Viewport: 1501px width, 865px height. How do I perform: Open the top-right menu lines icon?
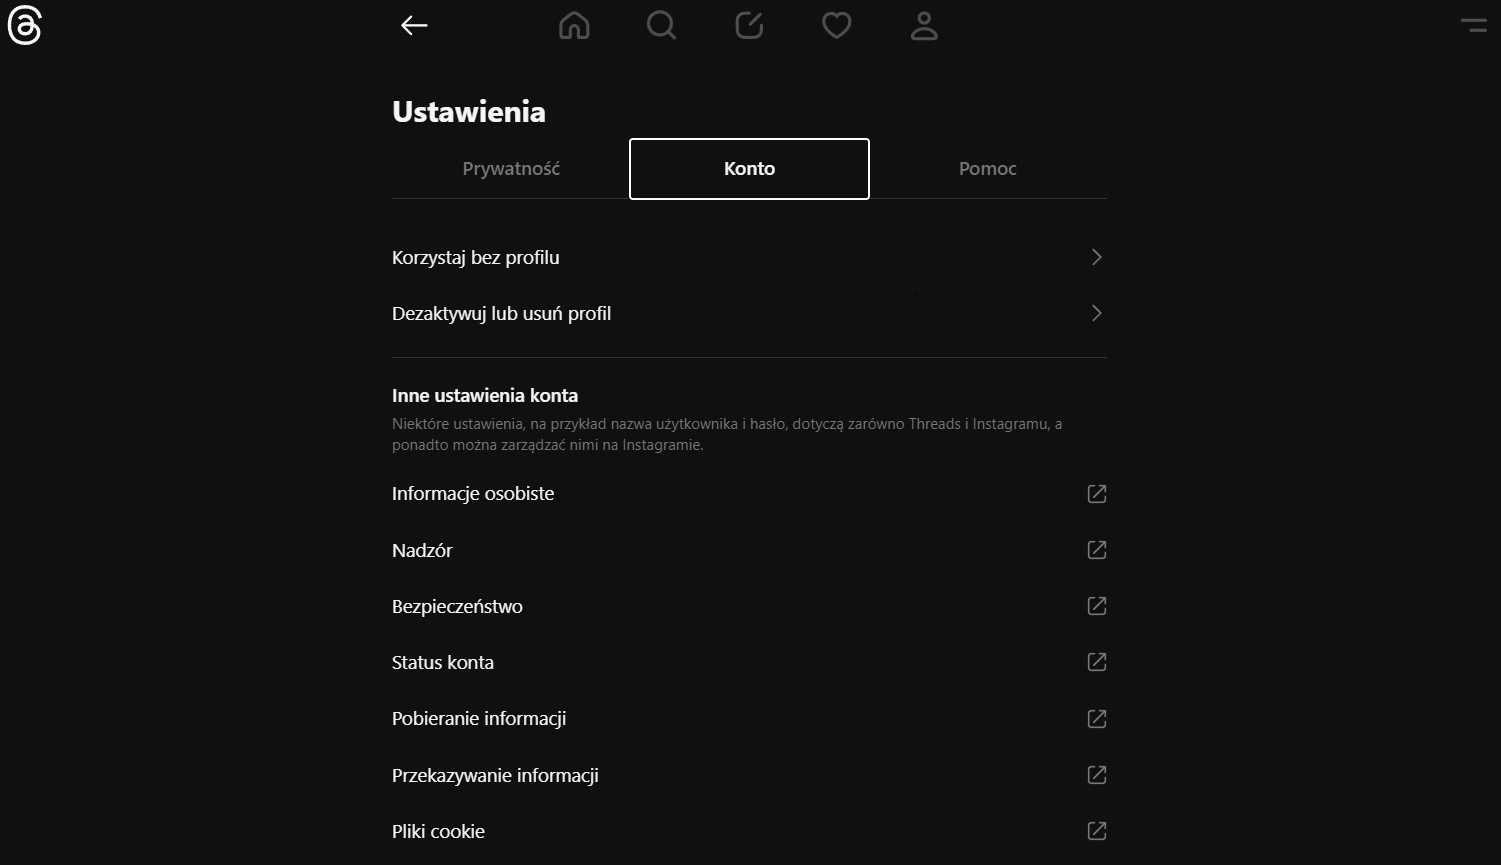(1473, 25)
